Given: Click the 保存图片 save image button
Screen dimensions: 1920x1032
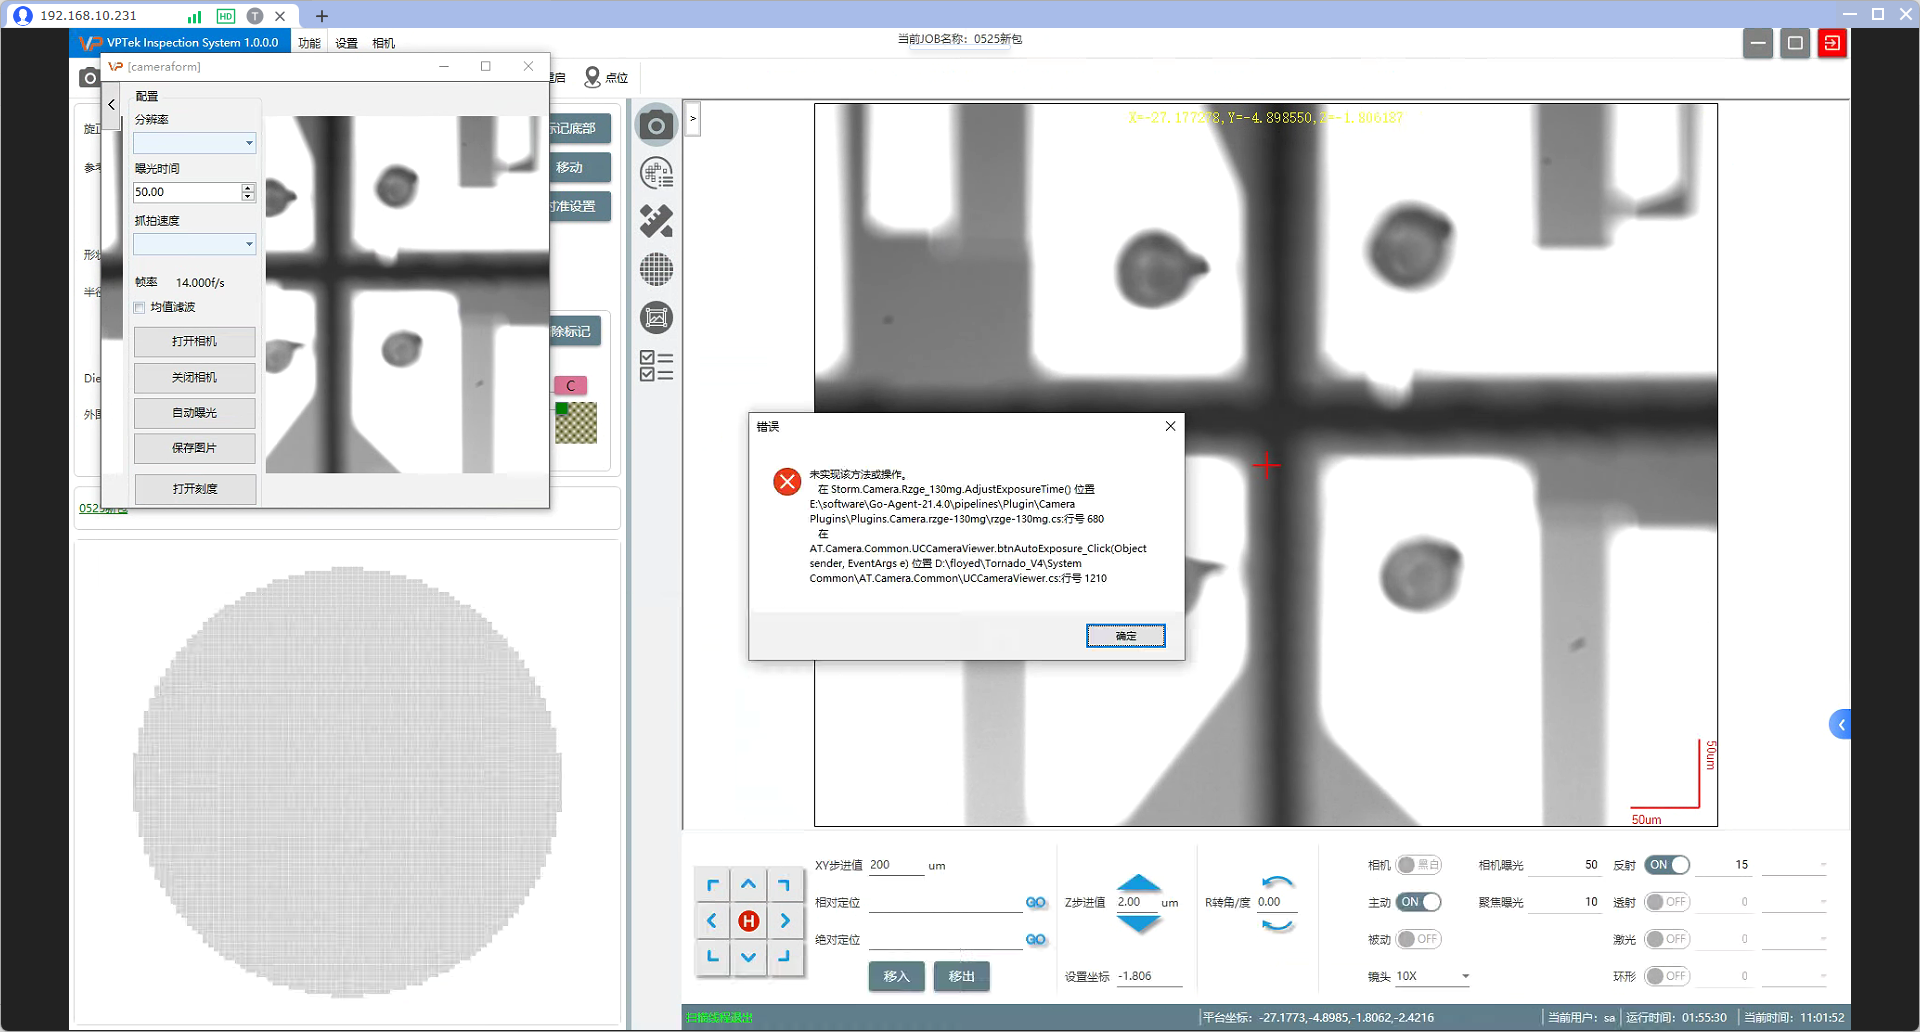Looking at the screenshot, I should click(195, 448).
